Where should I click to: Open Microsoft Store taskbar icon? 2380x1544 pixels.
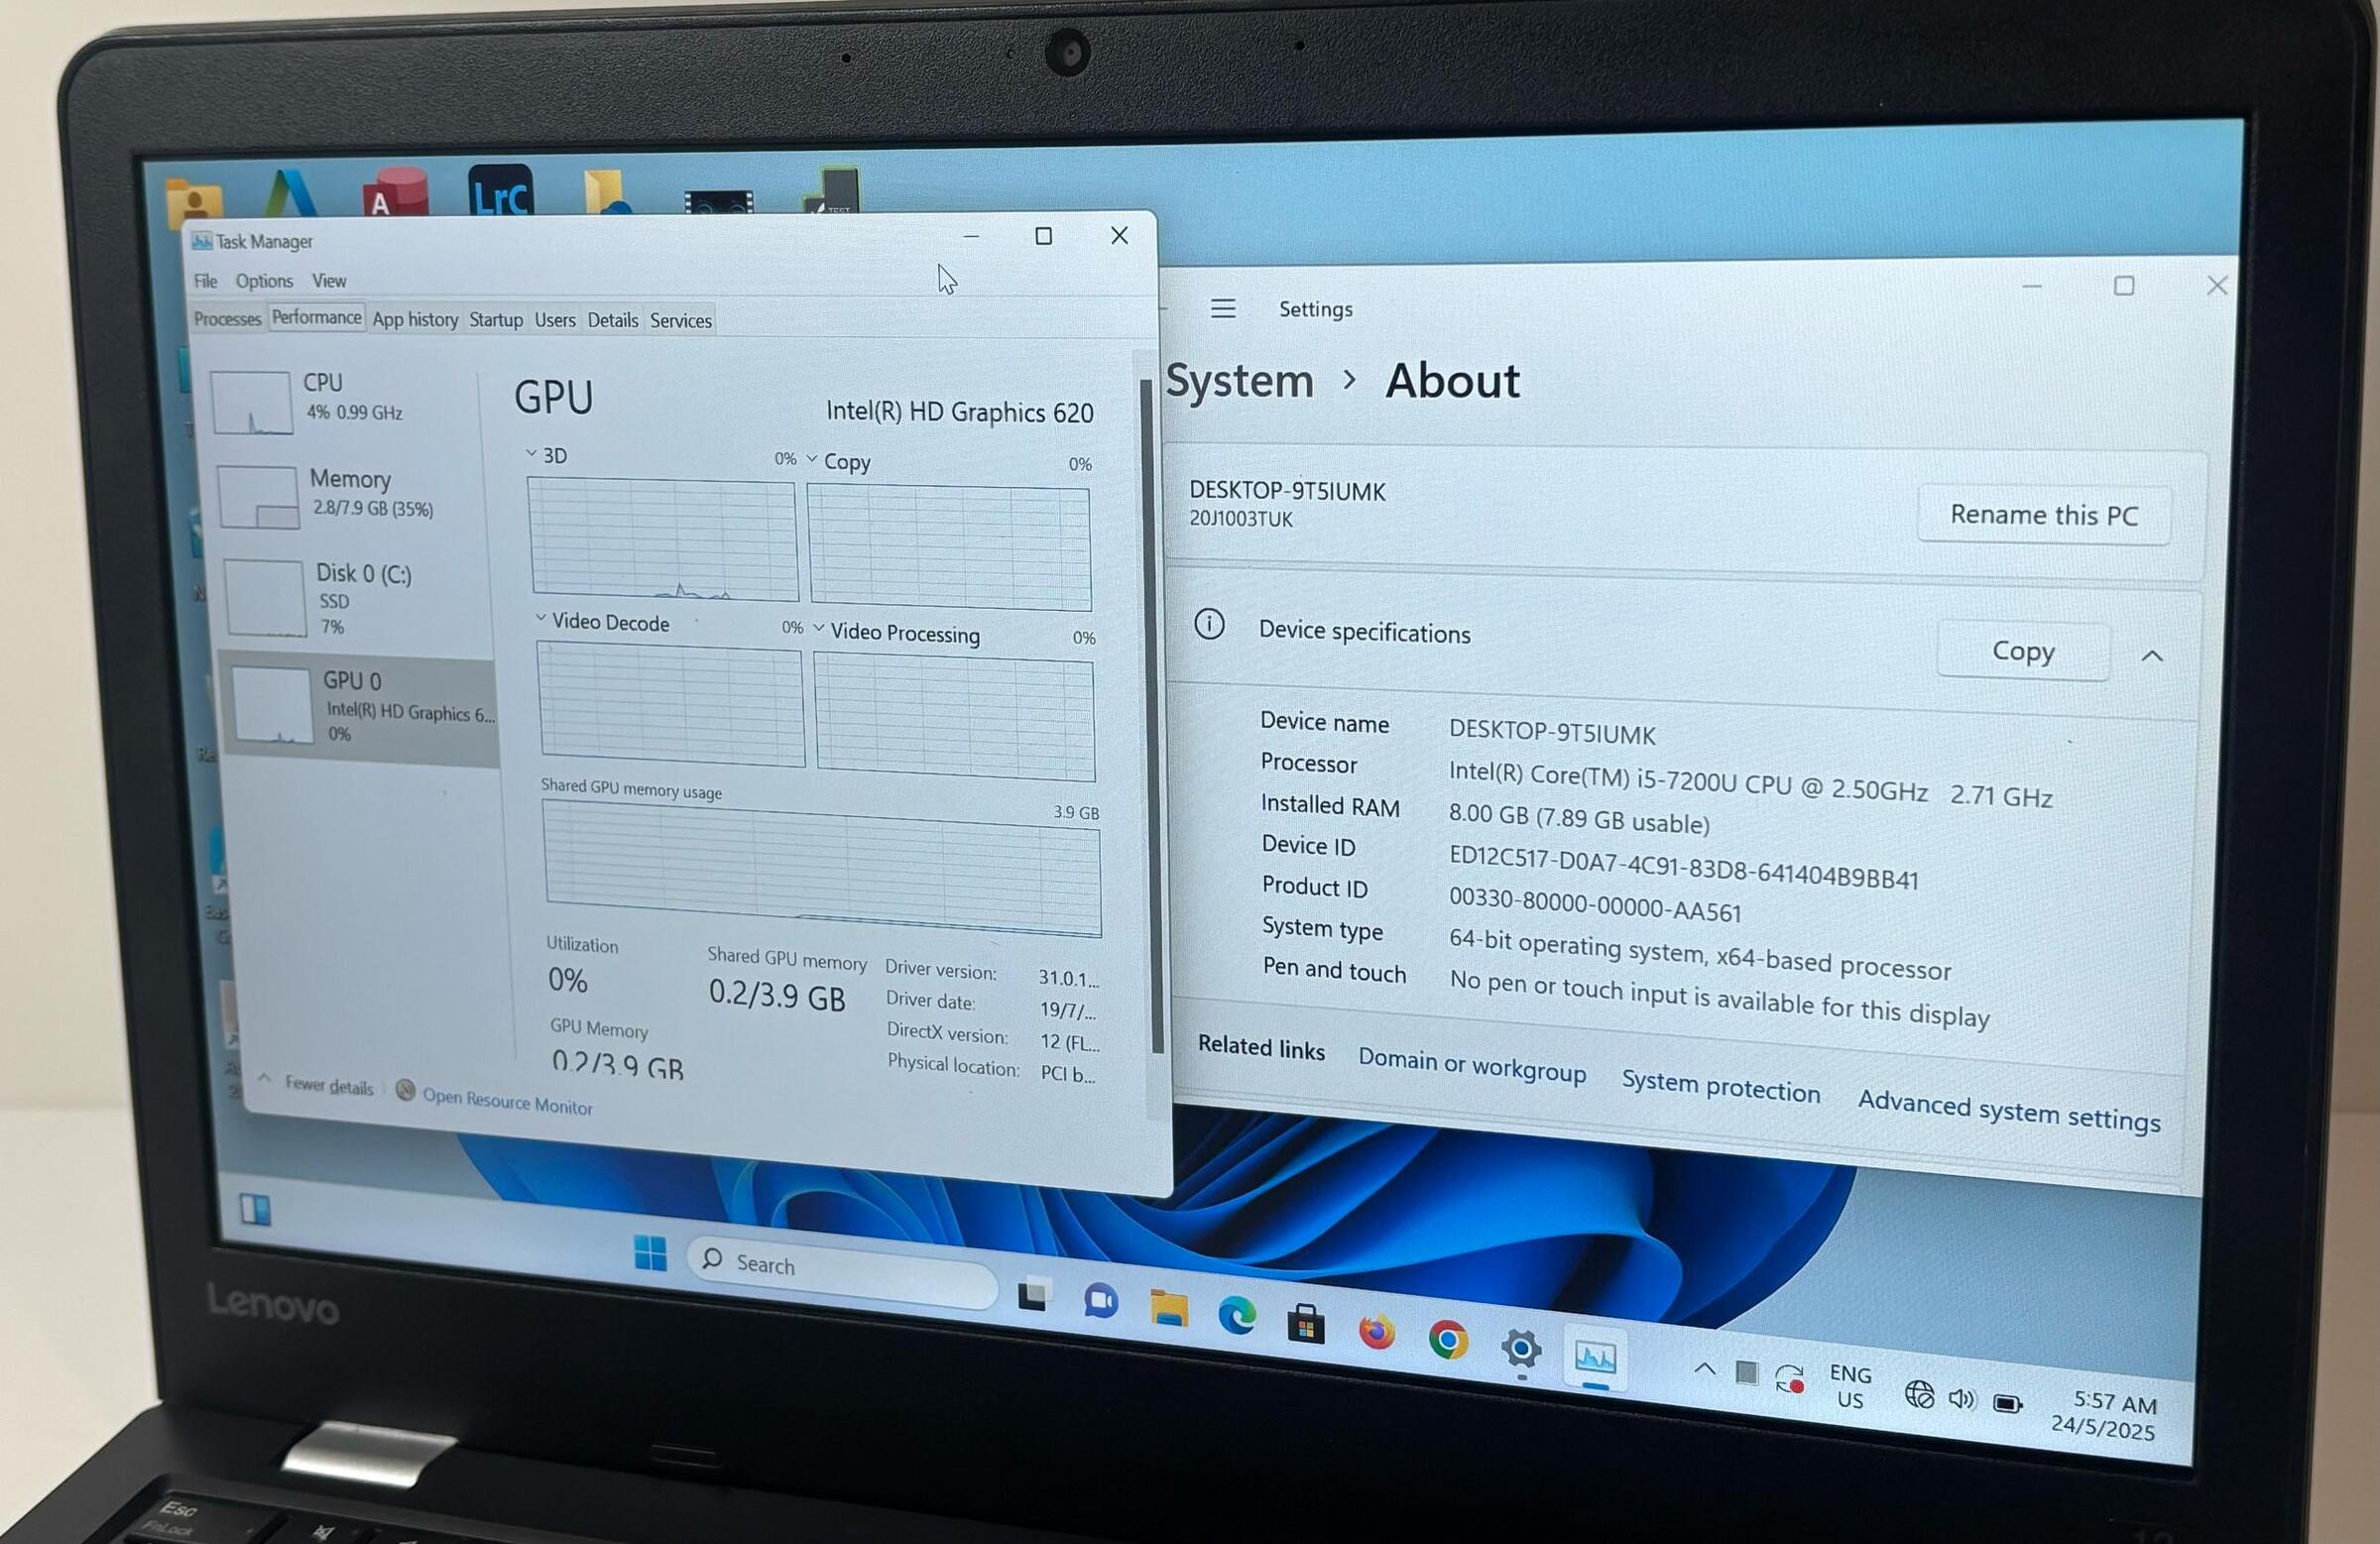(1305, 1325)
